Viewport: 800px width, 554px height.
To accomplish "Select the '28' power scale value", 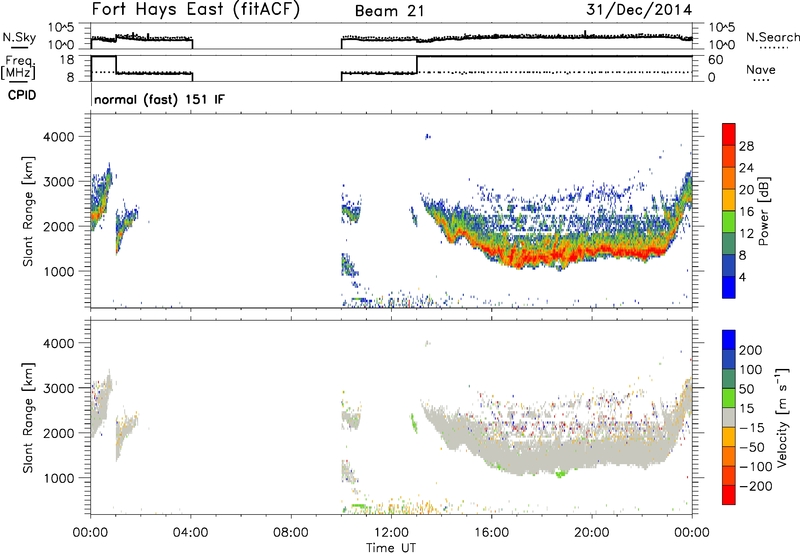I will (x=746, y=146).
